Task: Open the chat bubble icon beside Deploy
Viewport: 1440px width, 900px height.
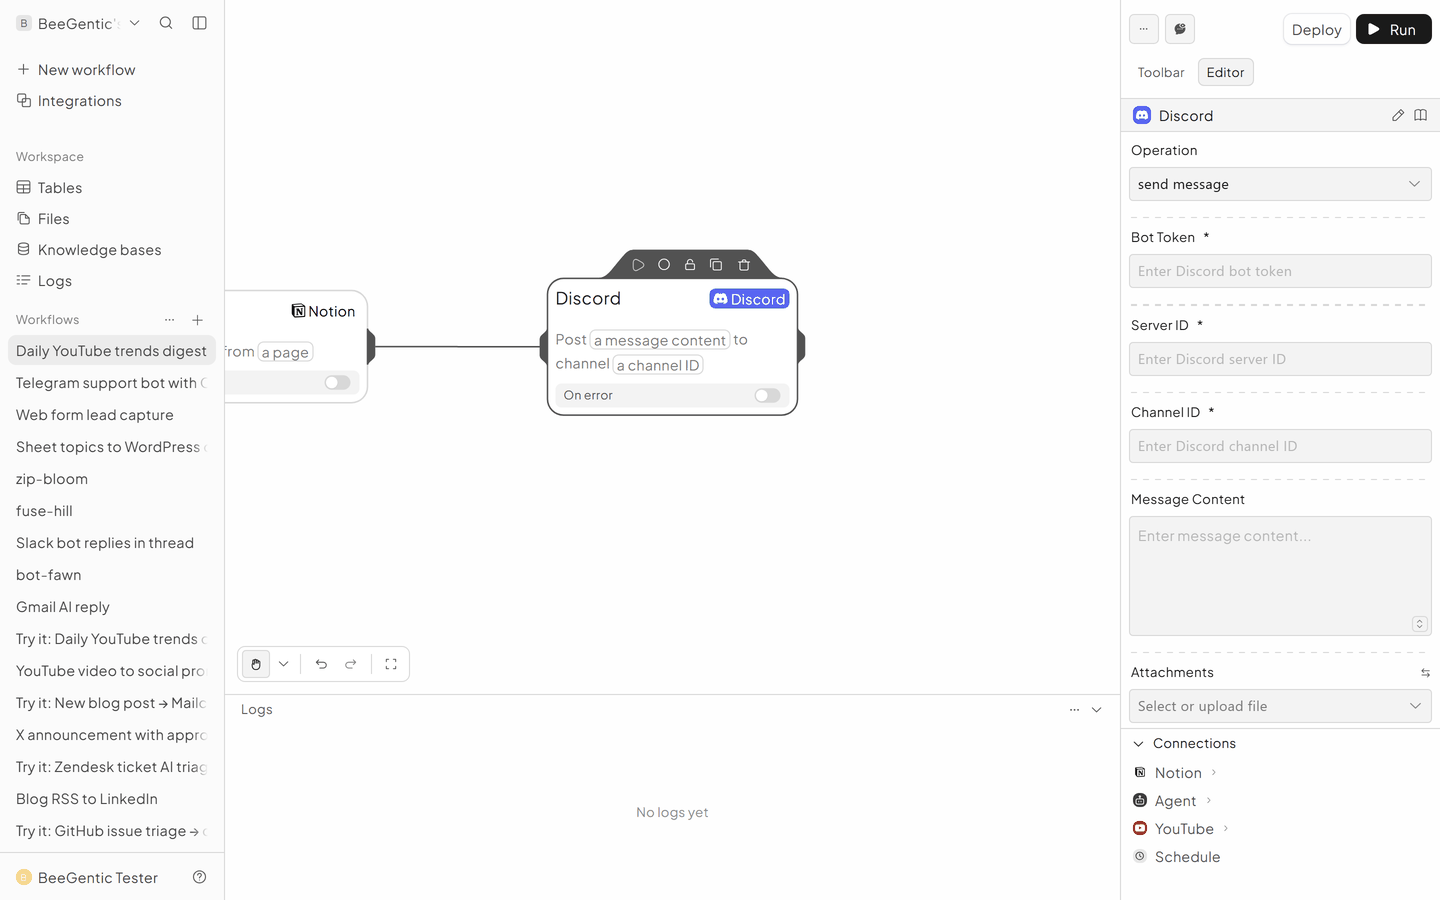Action: point(1180,29)
